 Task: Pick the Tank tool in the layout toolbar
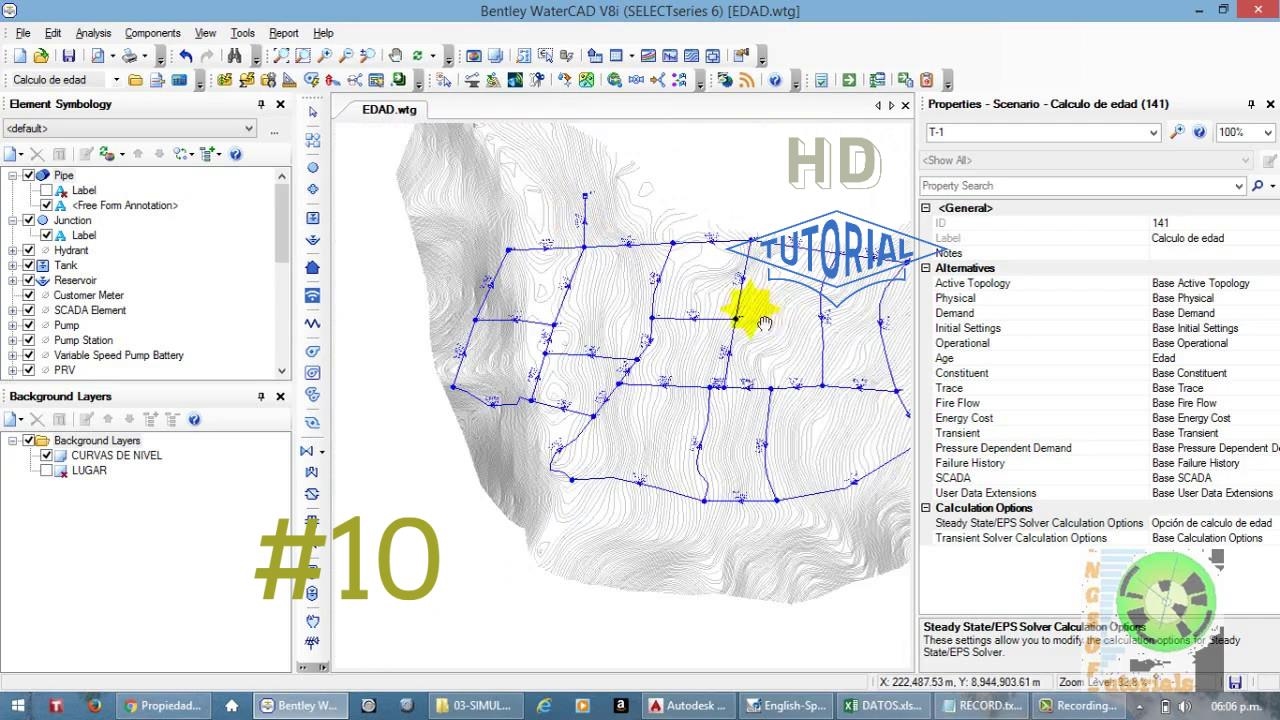(x=313, y=218)
